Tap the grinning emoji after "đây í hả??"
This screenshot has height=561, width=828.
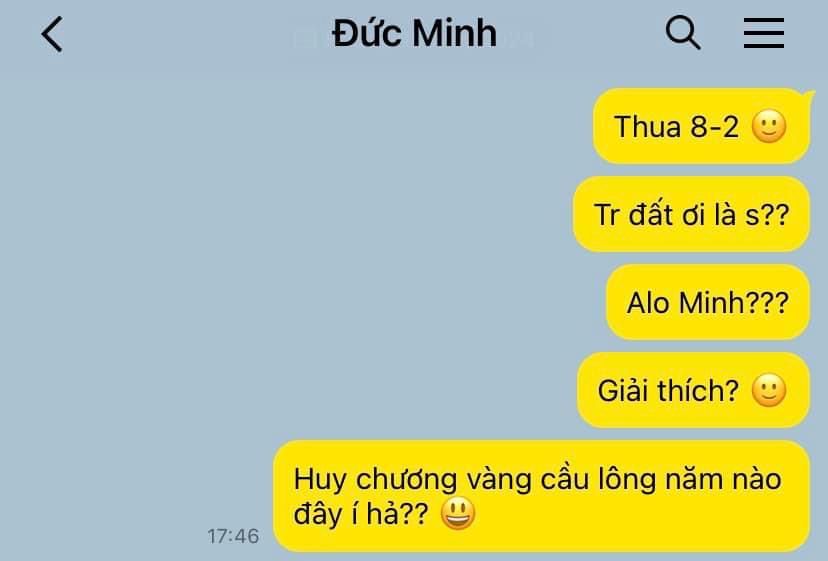coord(458,513)
